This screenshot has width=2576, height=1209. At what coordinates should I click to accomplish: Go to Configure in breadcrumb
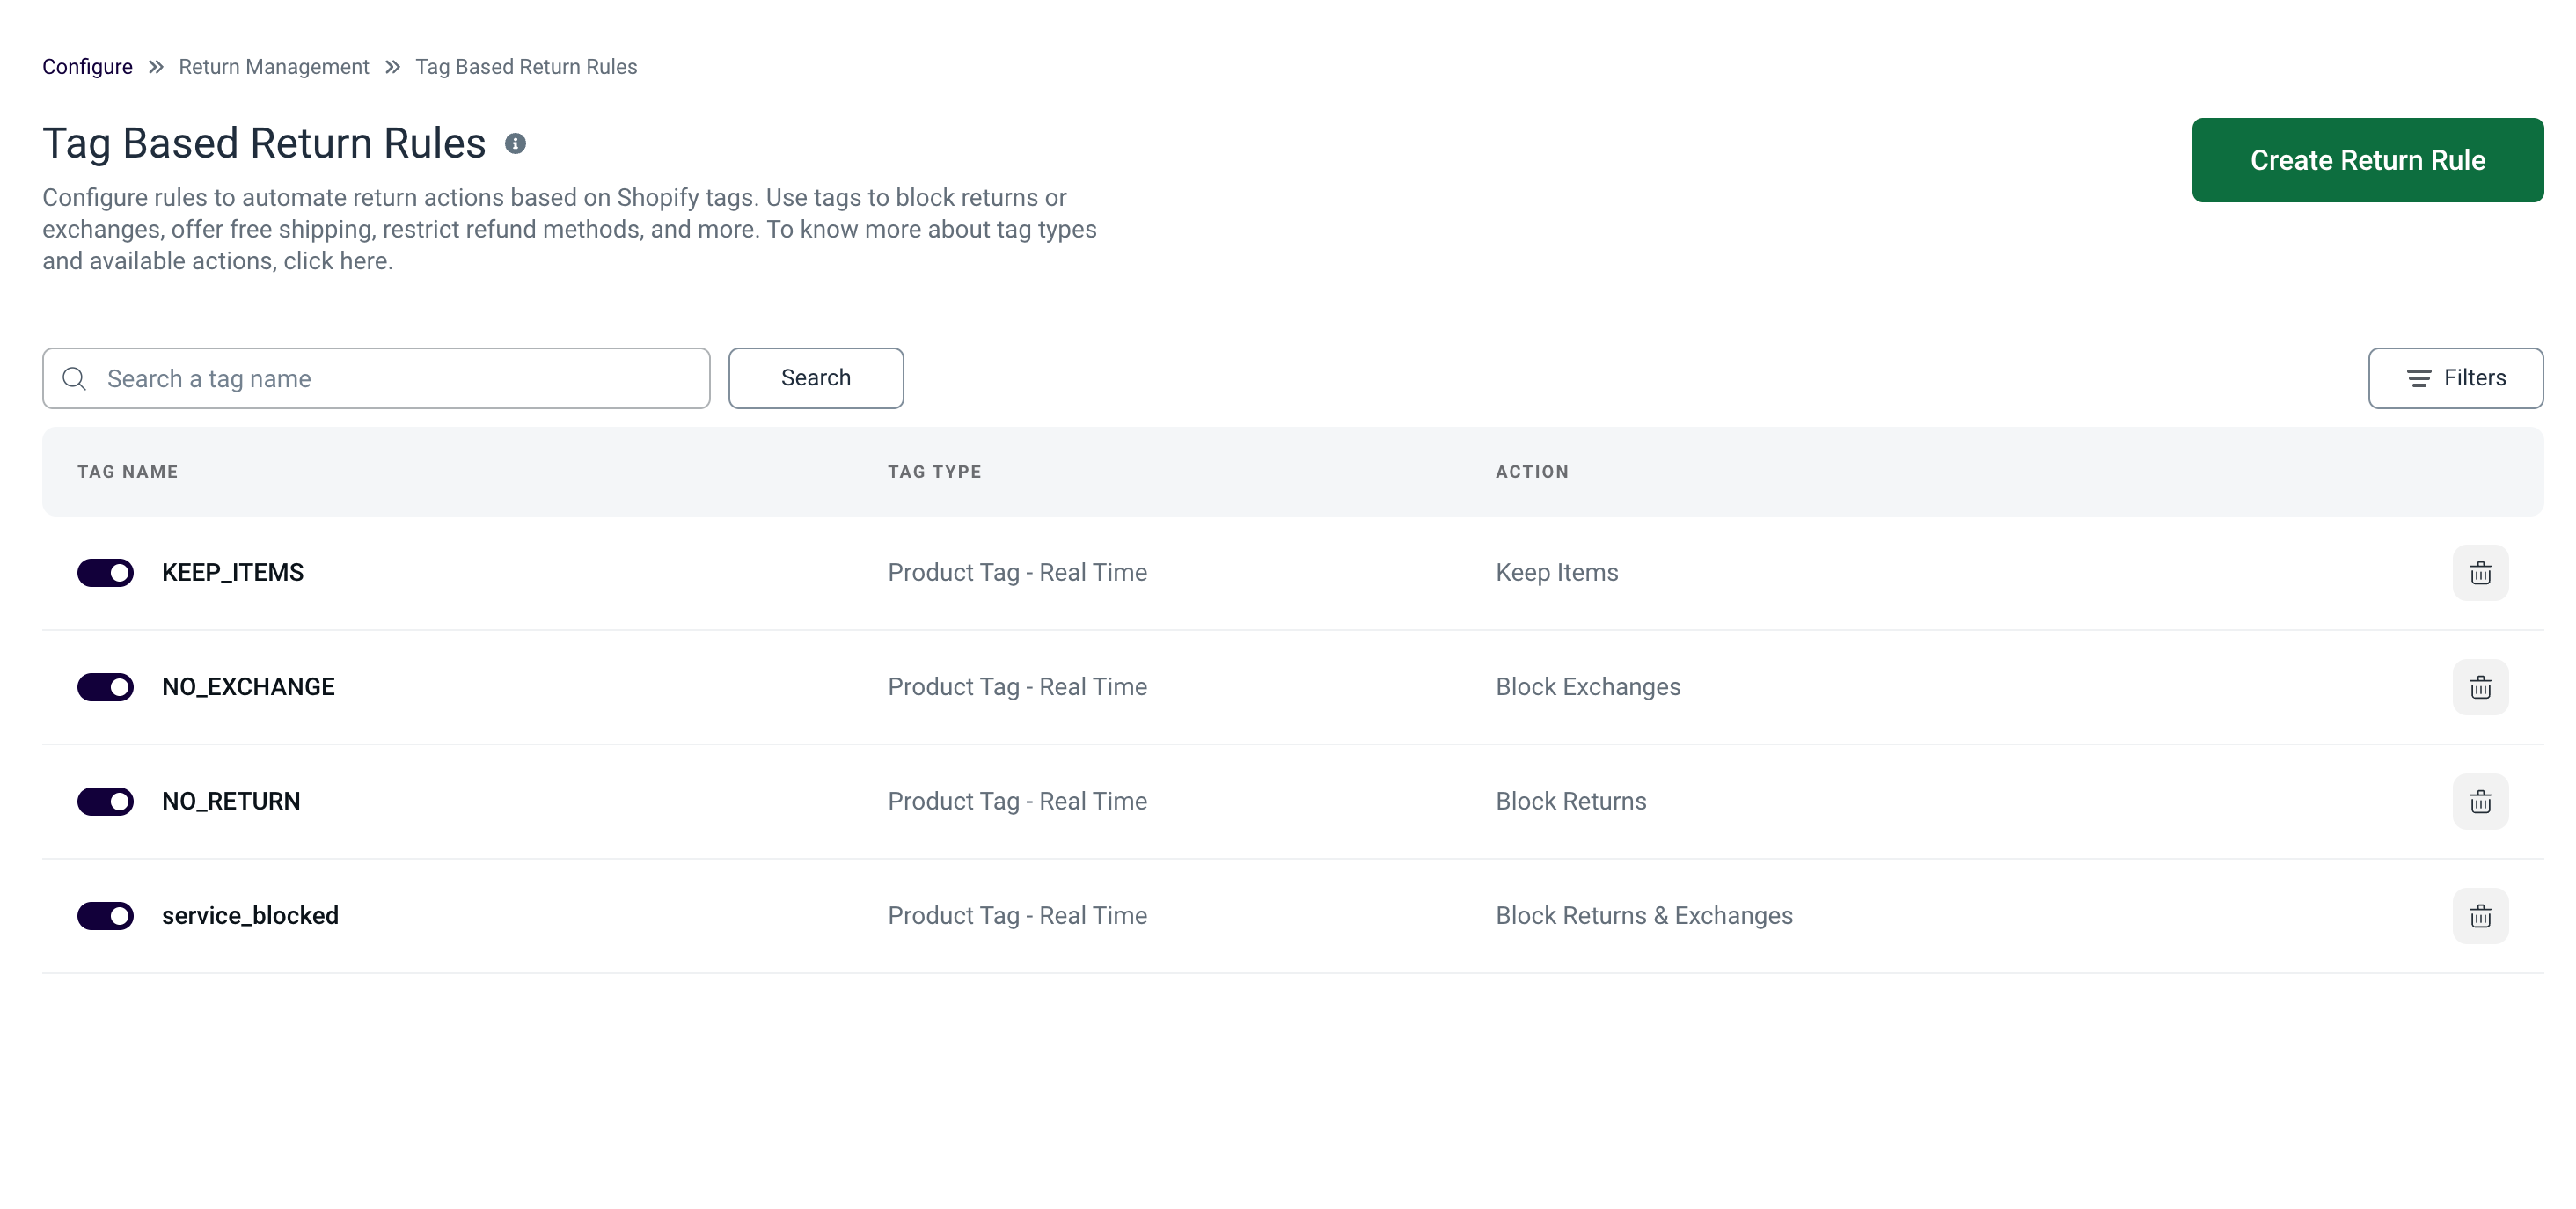click(x=87, y=67)
